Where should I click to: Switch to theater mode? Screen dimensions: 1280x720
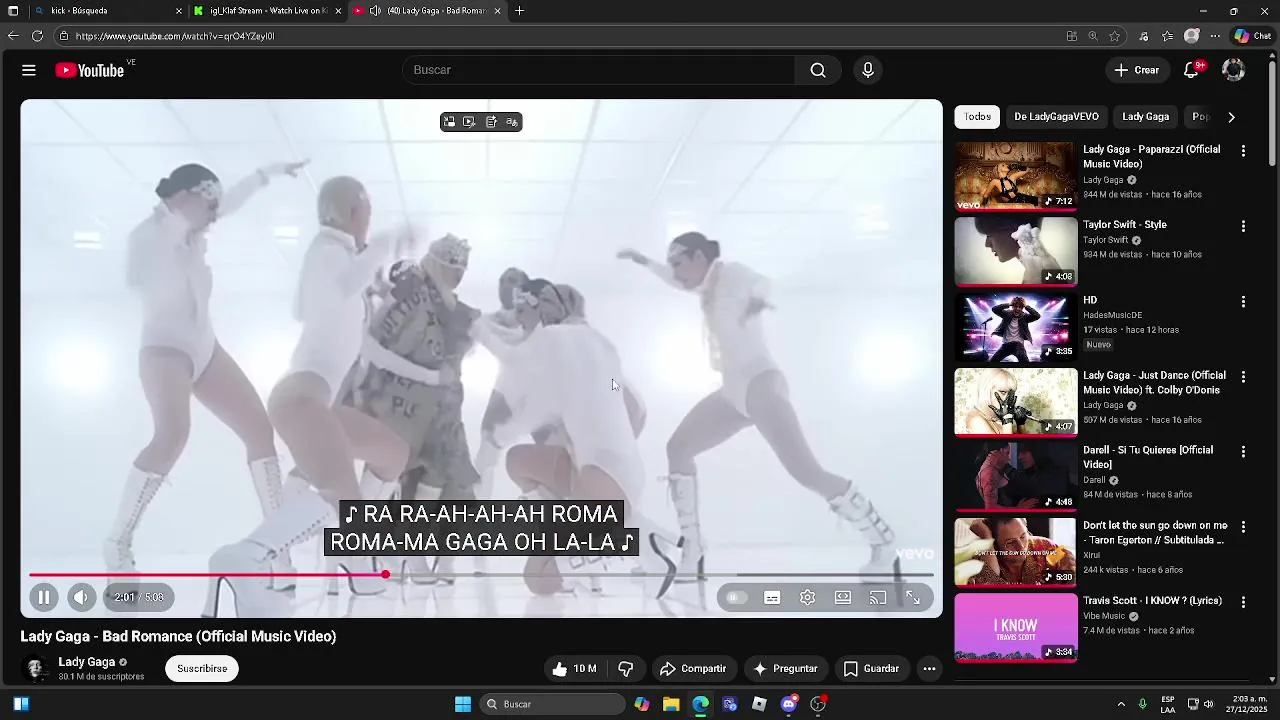pyautogui.click(x=843, y=597)
